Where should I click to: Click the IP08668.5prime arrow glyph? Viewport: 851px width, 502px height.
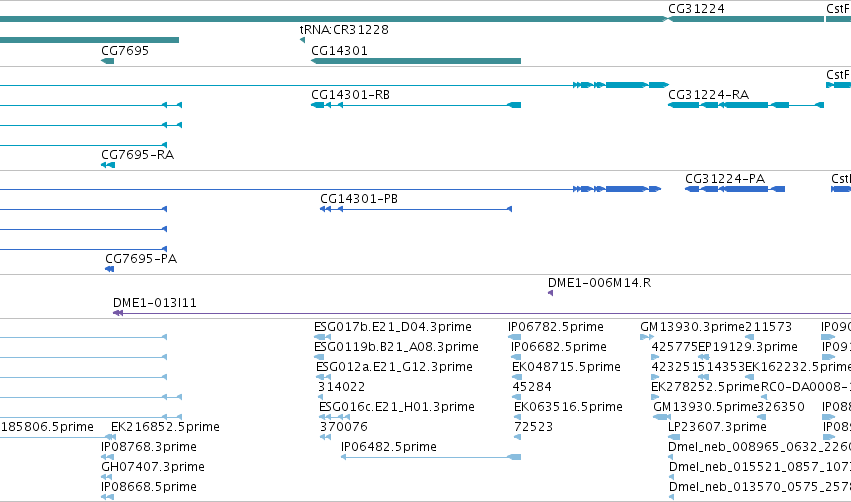coord(107,497)
